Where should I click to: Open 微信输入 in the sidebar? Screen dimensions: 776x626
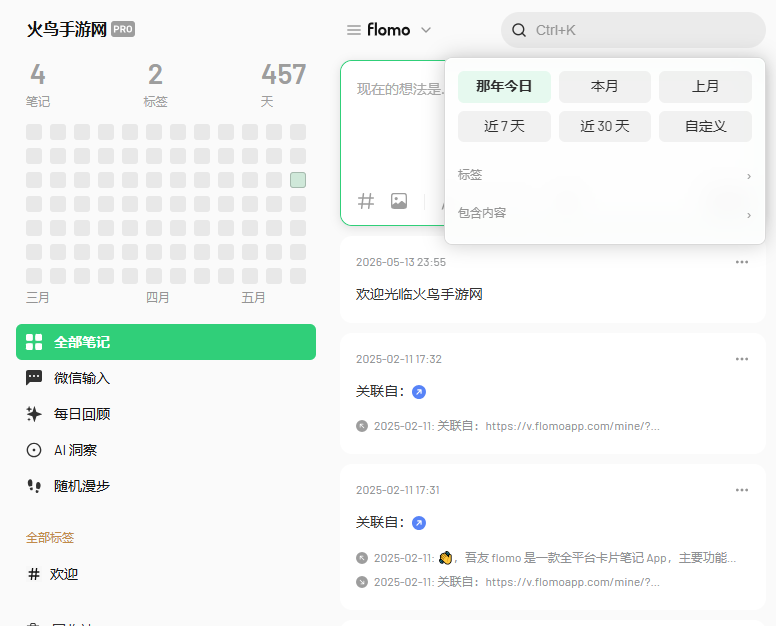166,378
